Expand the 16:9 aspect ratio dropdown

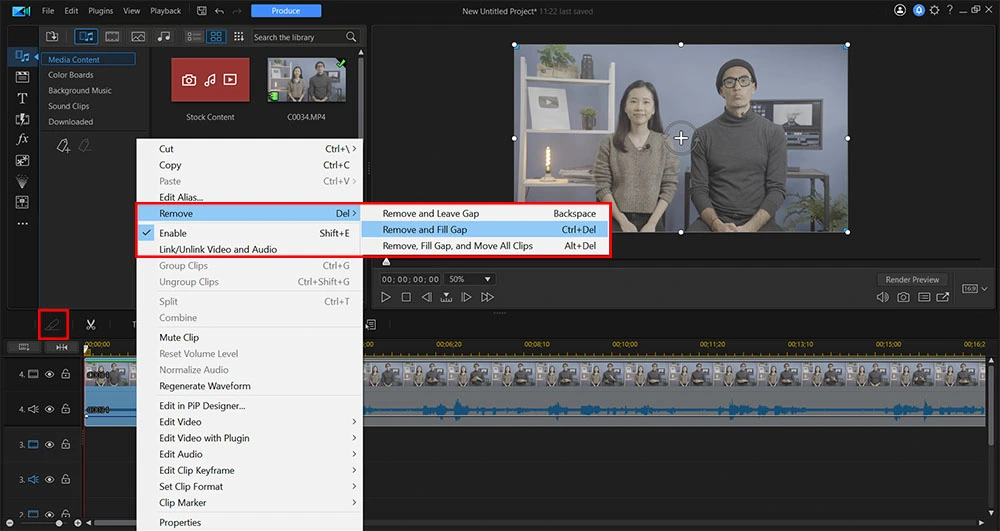tap(974, 288)
